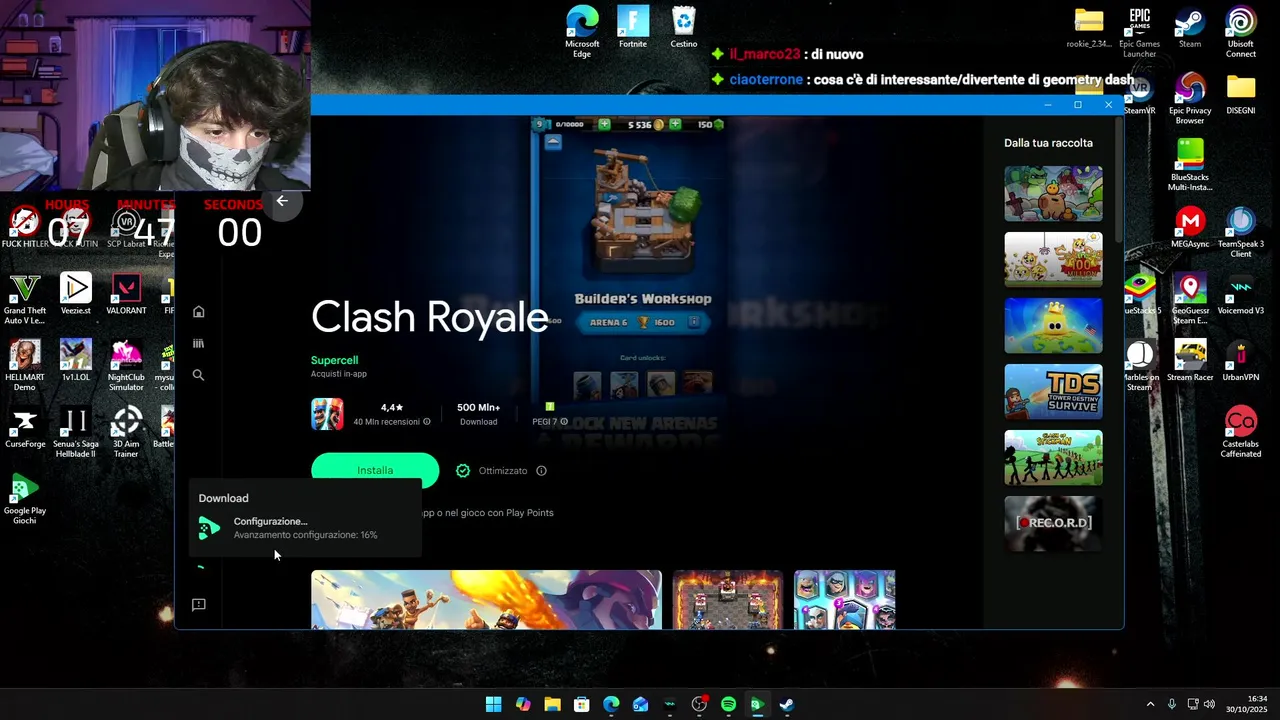The image size is (1280, 720).
Task: Open Search in Google Play Games sidebar
Action: pyautogui.click(x=198, y=375)
